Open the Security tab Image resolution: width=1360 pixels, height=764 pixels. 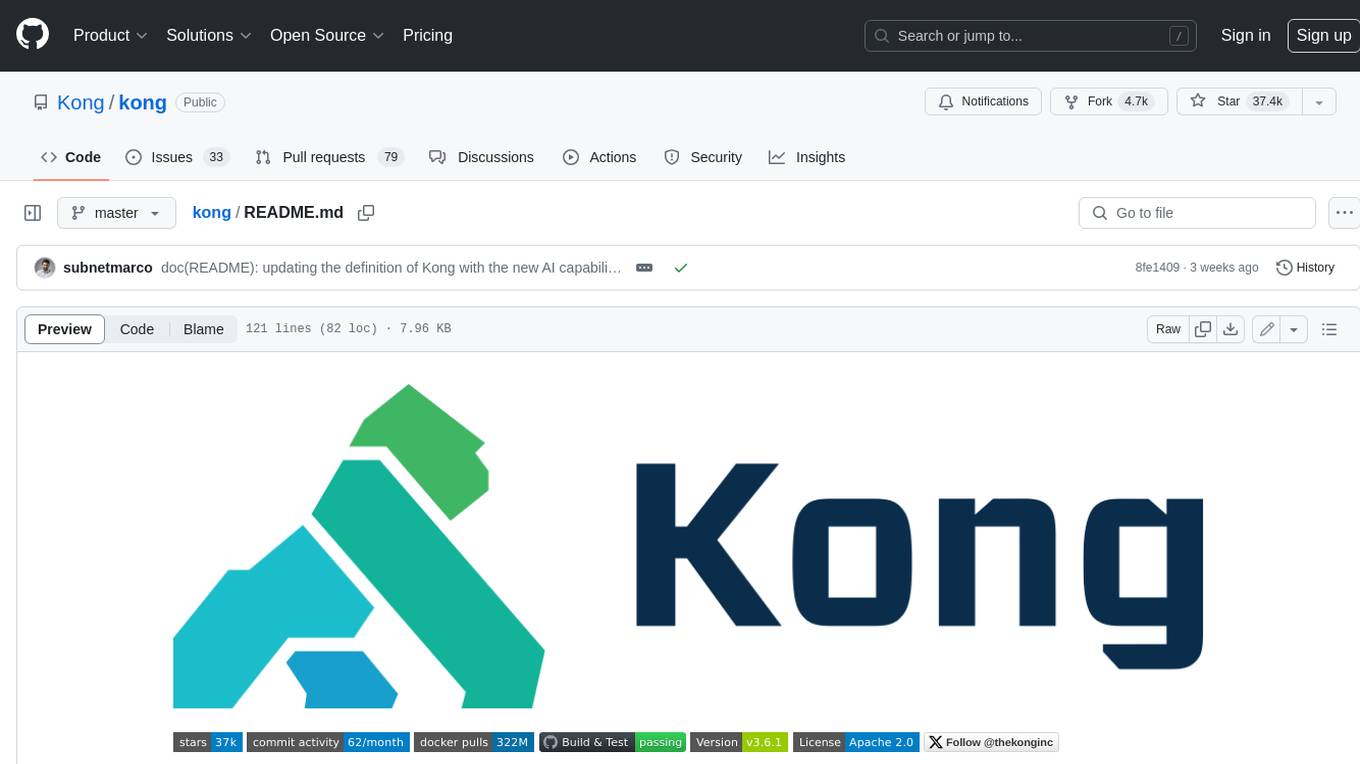pos(703,157)
